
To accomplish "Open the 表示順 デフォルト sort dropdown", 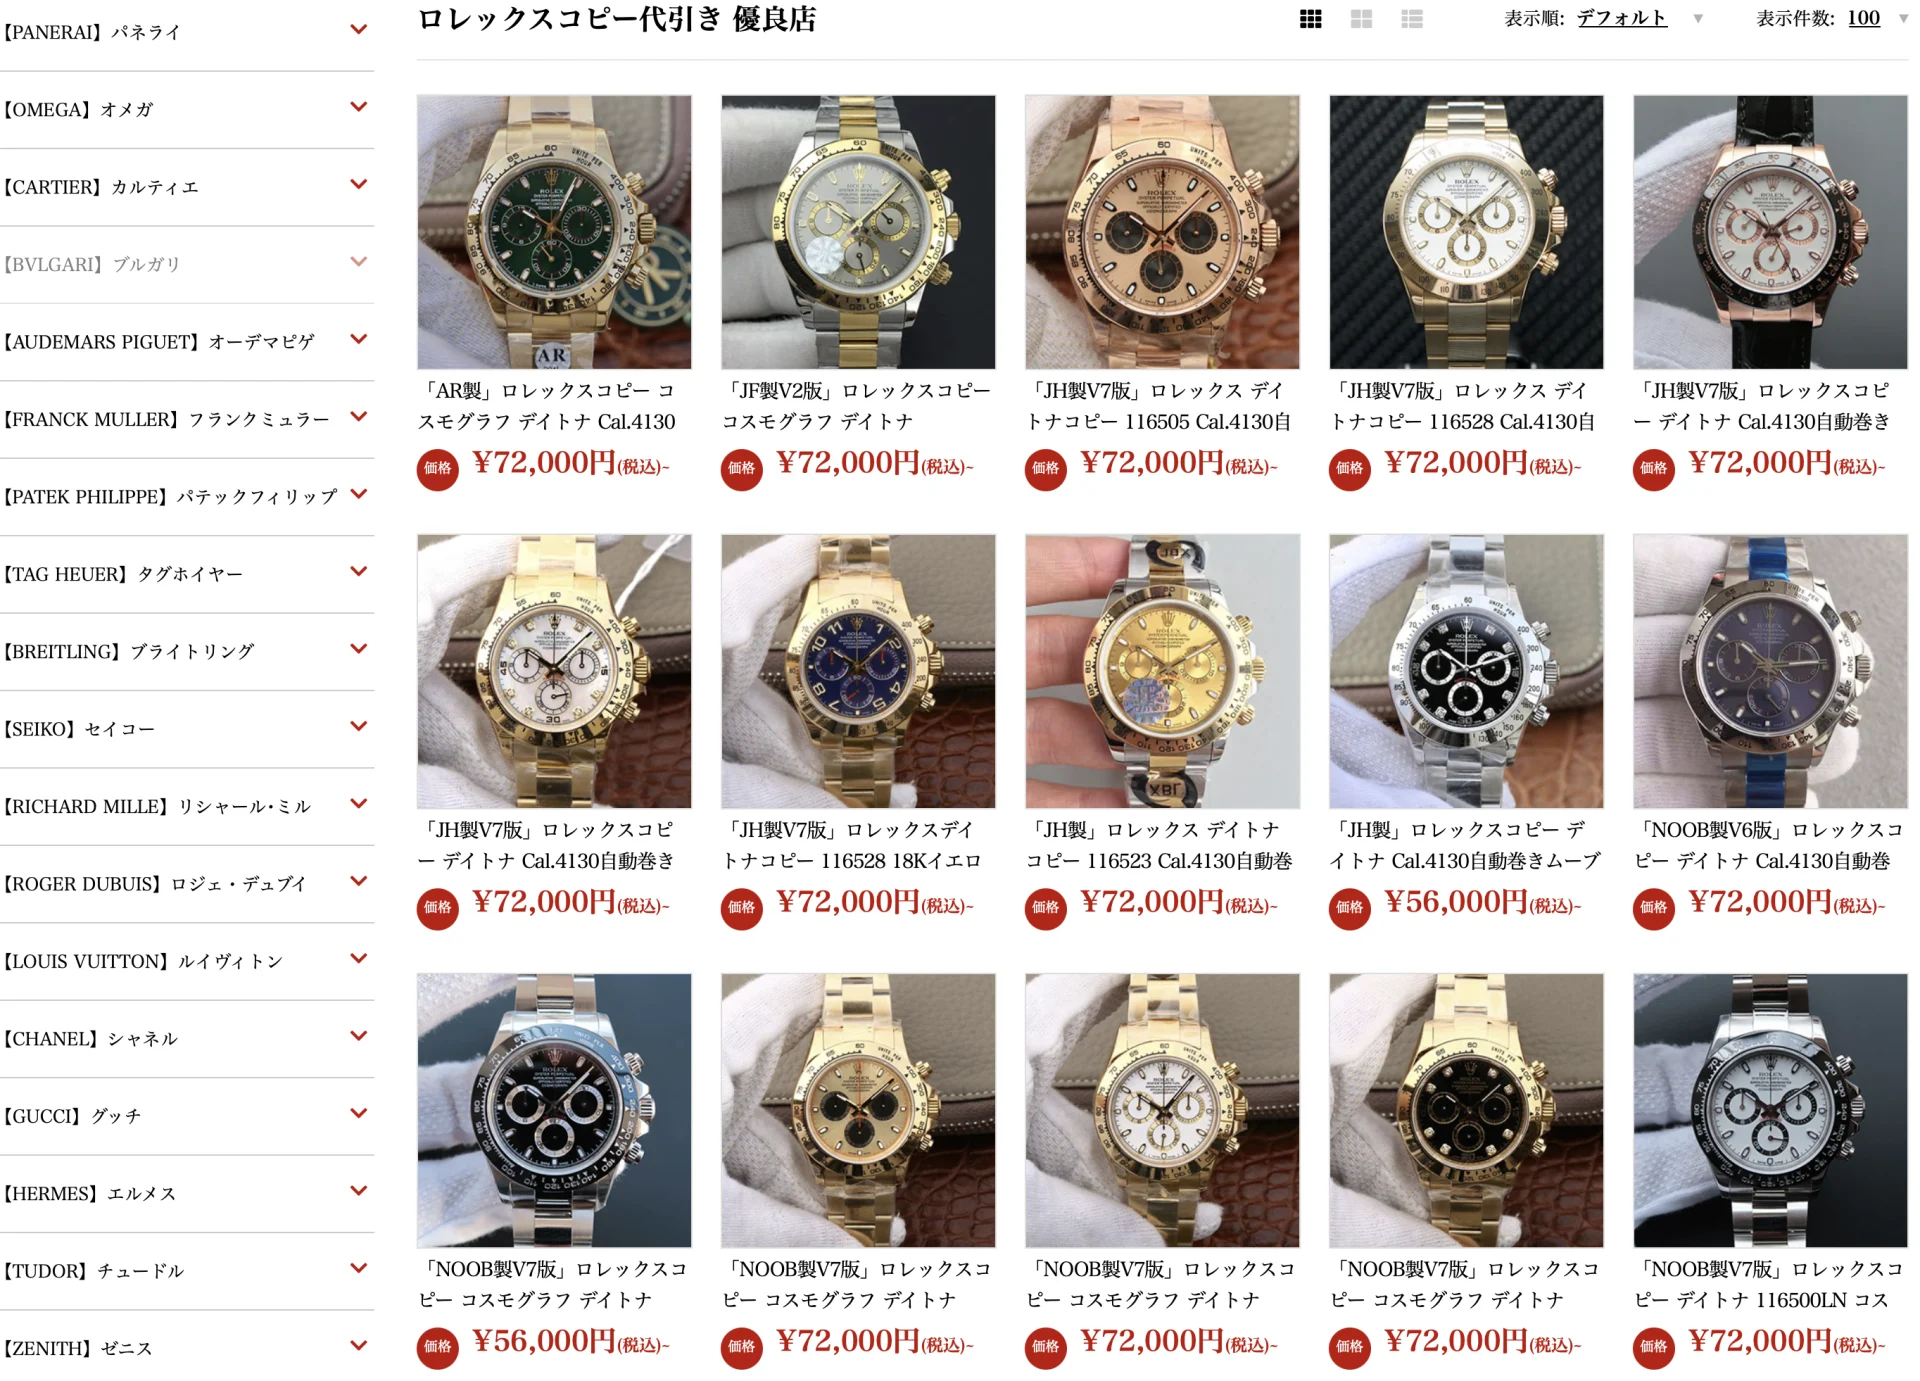I will tap(1622, 18).
